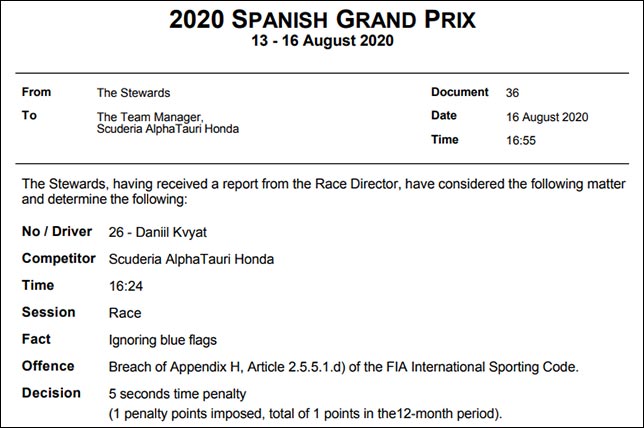The height and width of the screenshot is (428, 644).
Task: Select the incident time 16:24
Action: [125, 286]
